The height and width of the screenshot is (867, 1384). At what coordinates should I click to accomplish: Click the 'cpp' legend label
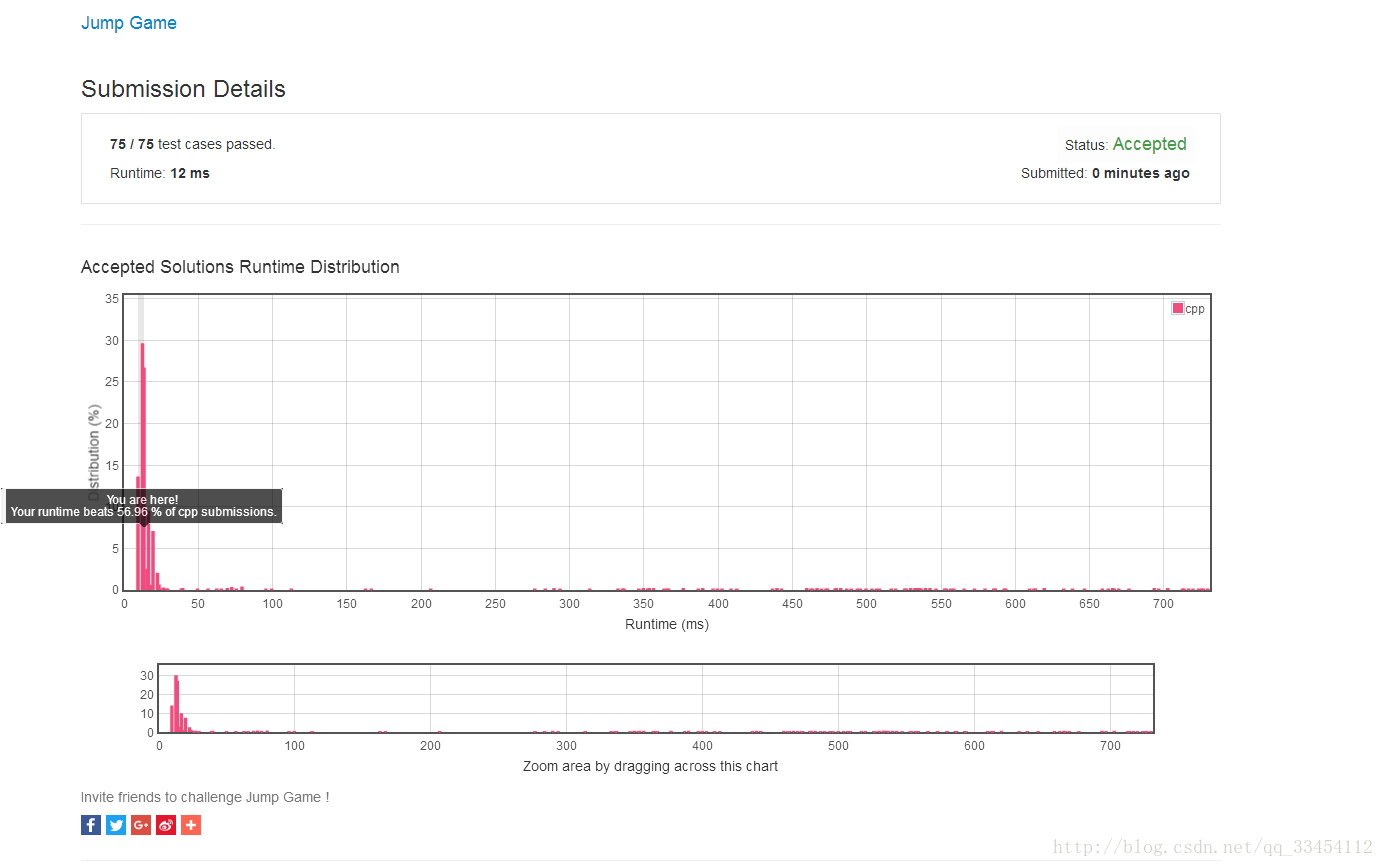point(1195,308)
